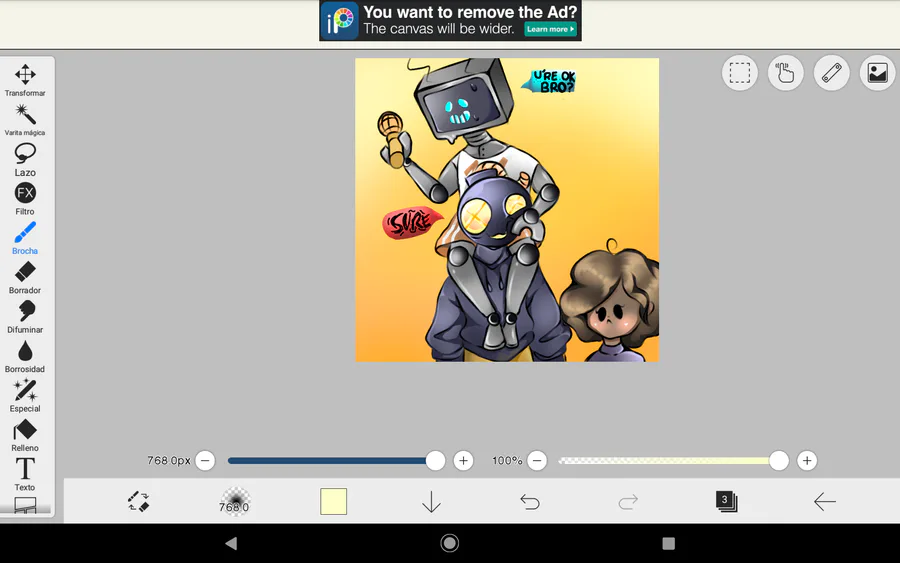This screenshot has width=900, height=563.
Task: Select the Texto text tool
Action: [x=25, y=475]
